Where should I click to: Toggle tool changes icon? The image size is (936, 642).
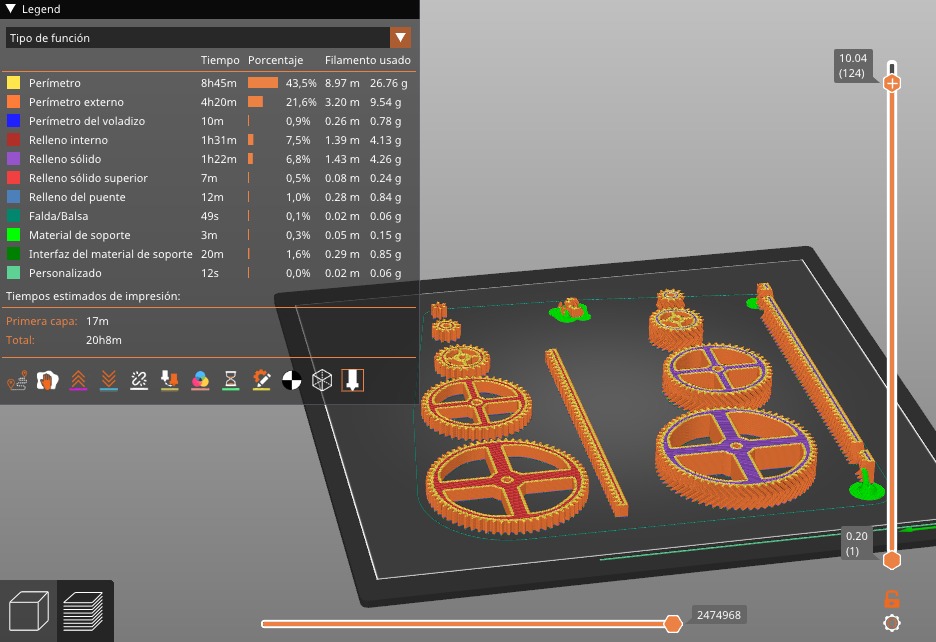(x=169, y=380)
